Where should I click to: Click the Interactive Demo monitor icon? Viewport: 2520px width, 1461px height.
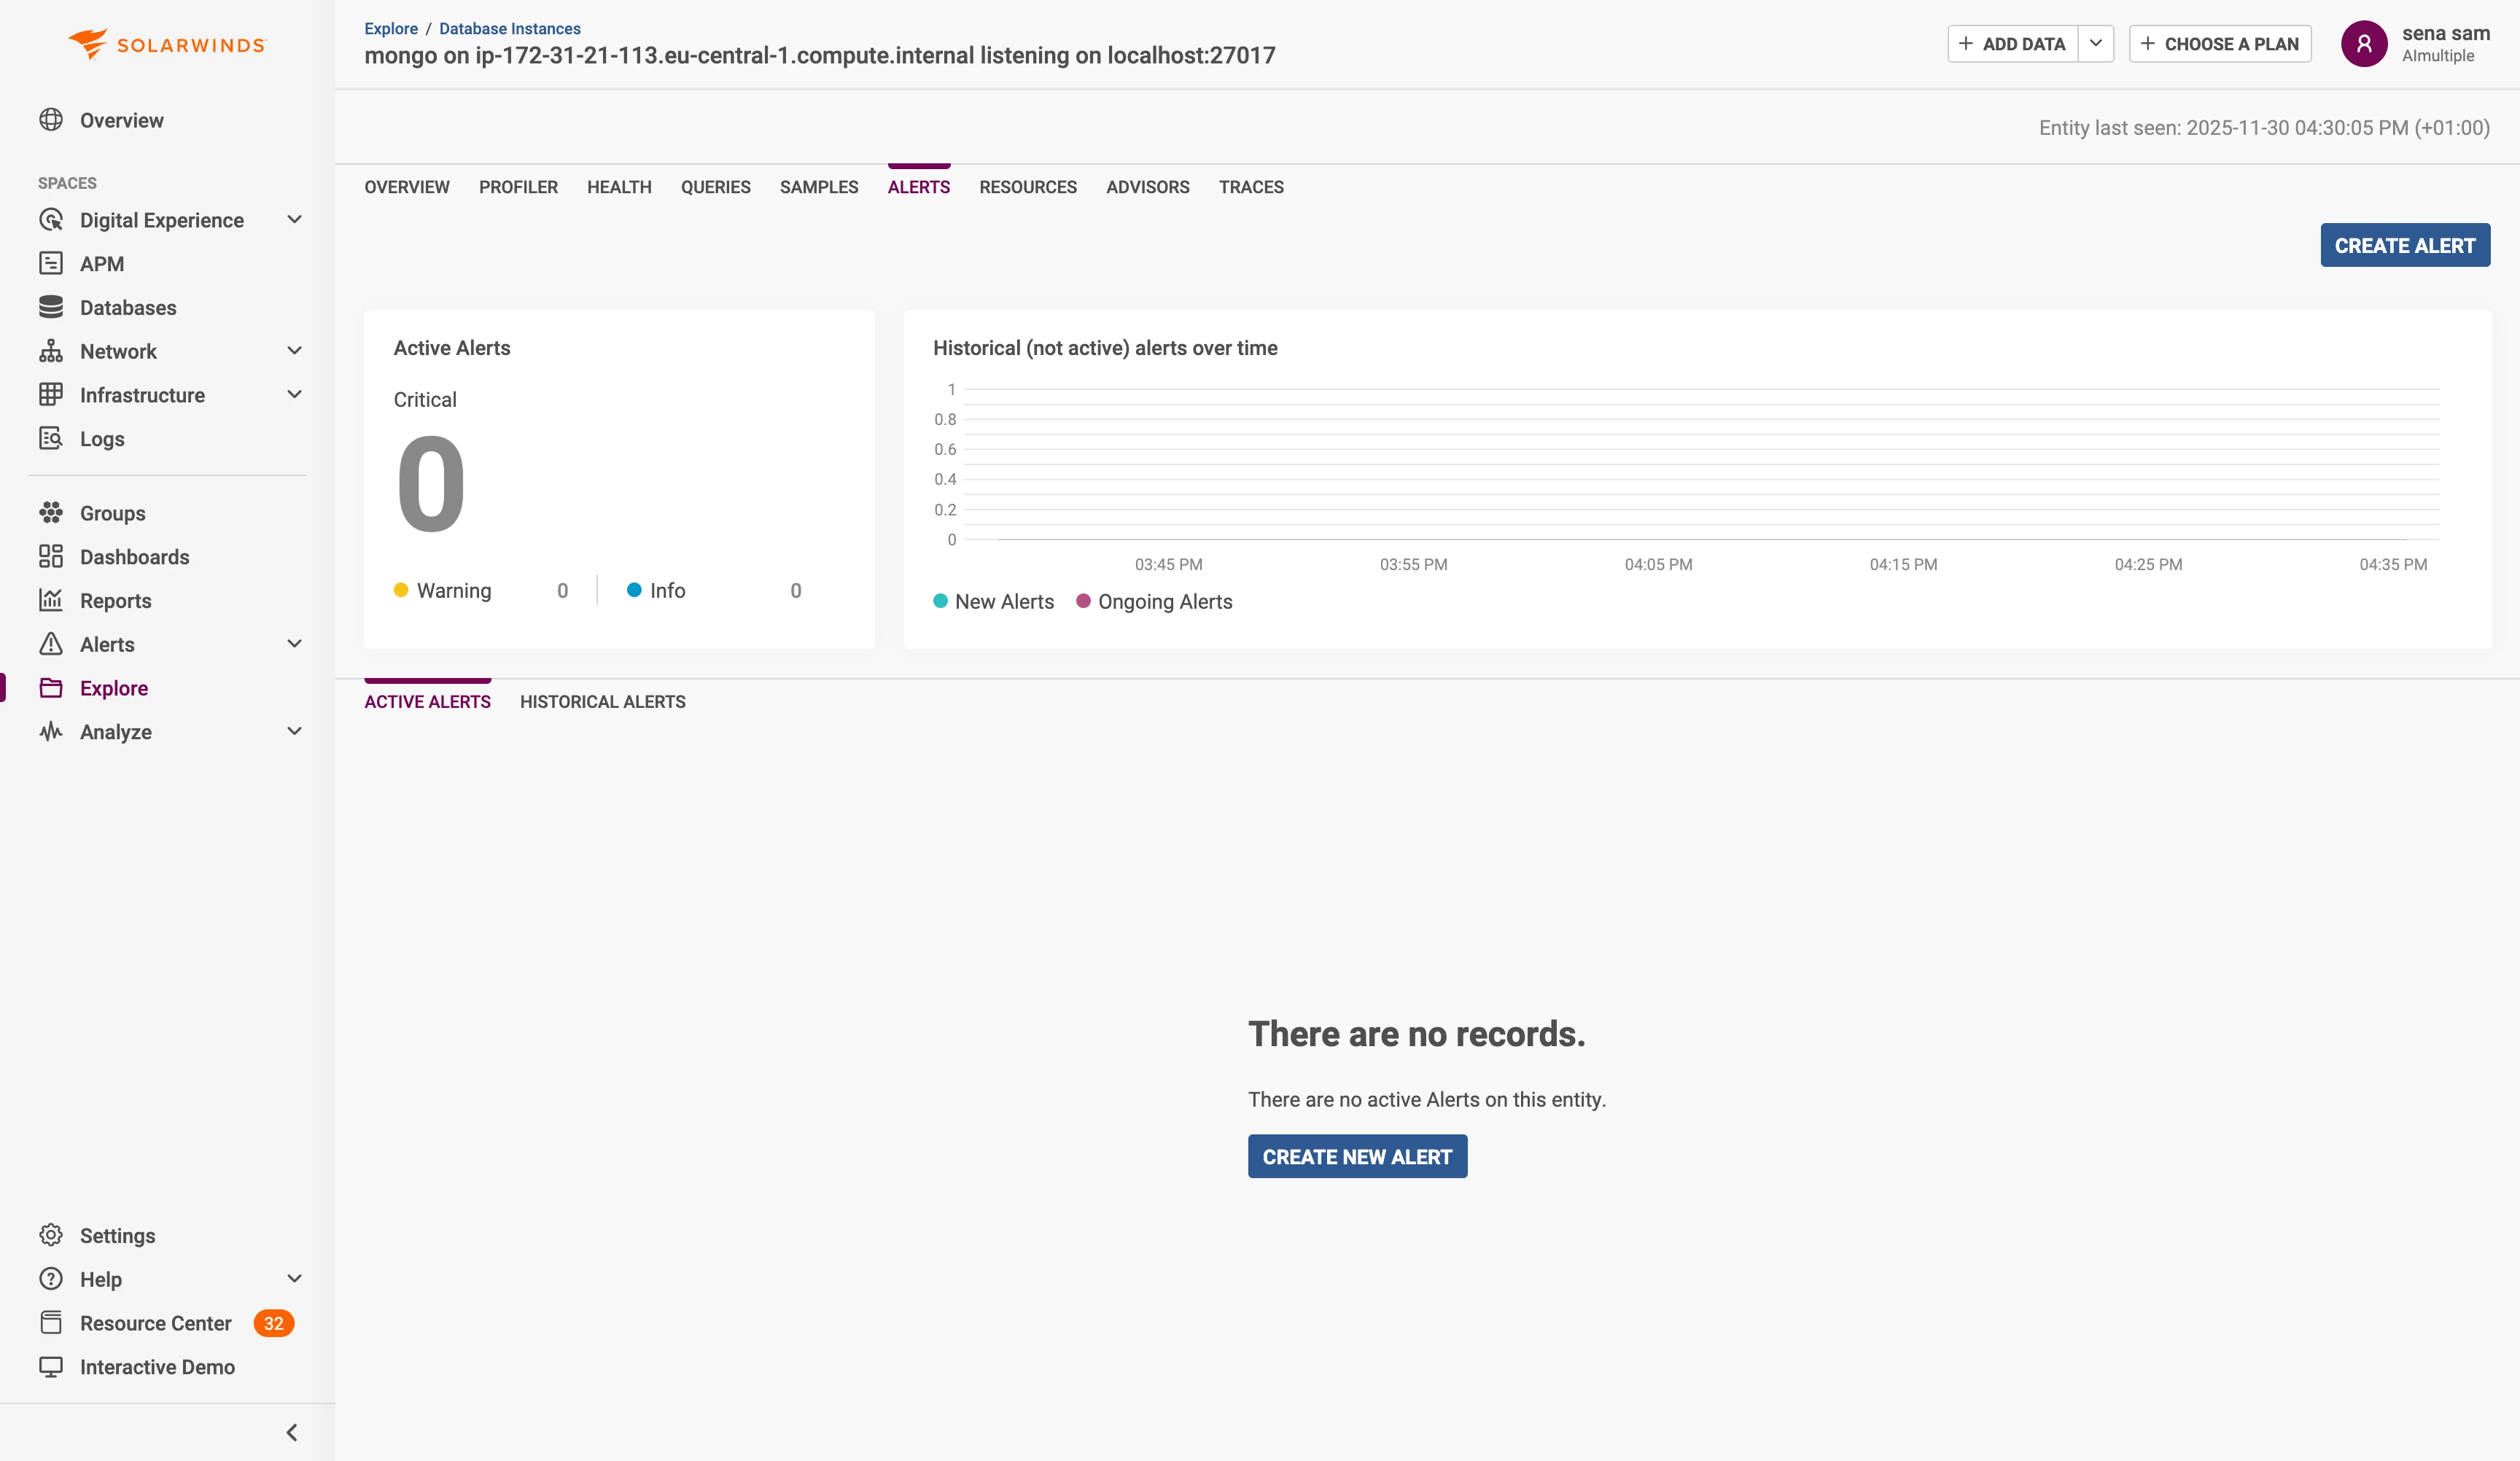(x=51, y=1366)
